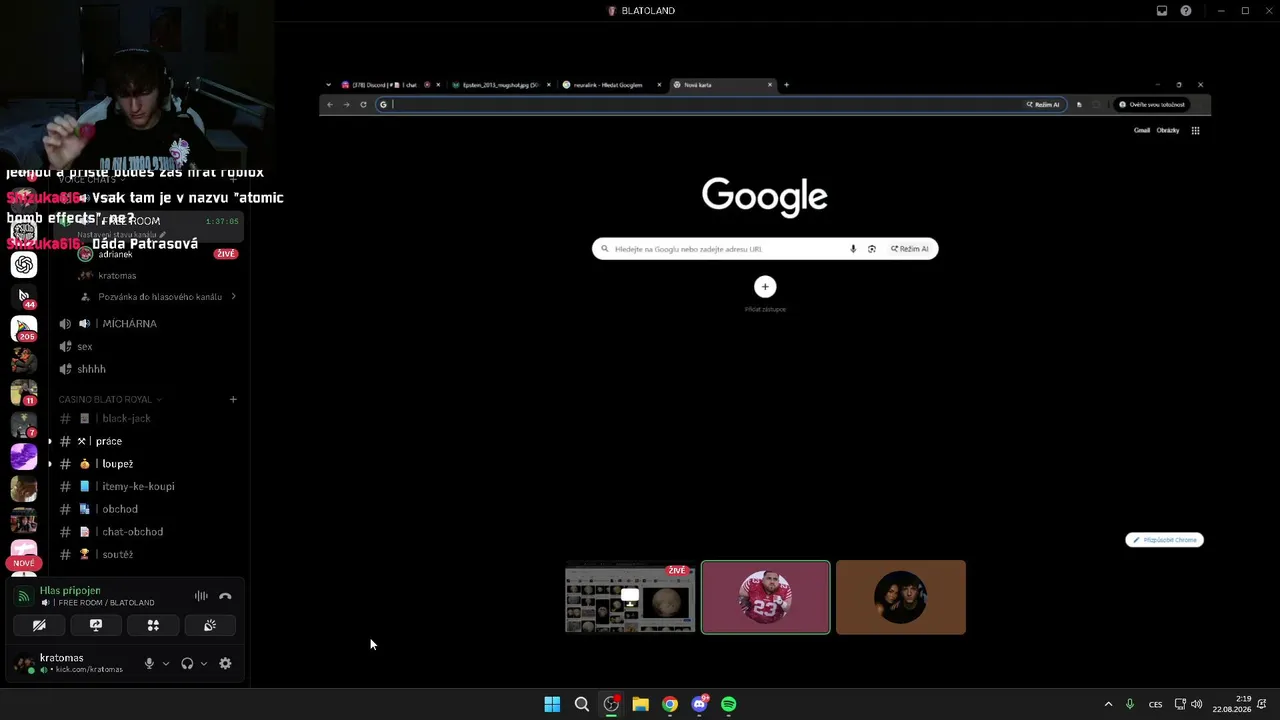Start voice search with microphone icon
The height and width of the screenshot is (720, 1280).
[x=853, y=249]
